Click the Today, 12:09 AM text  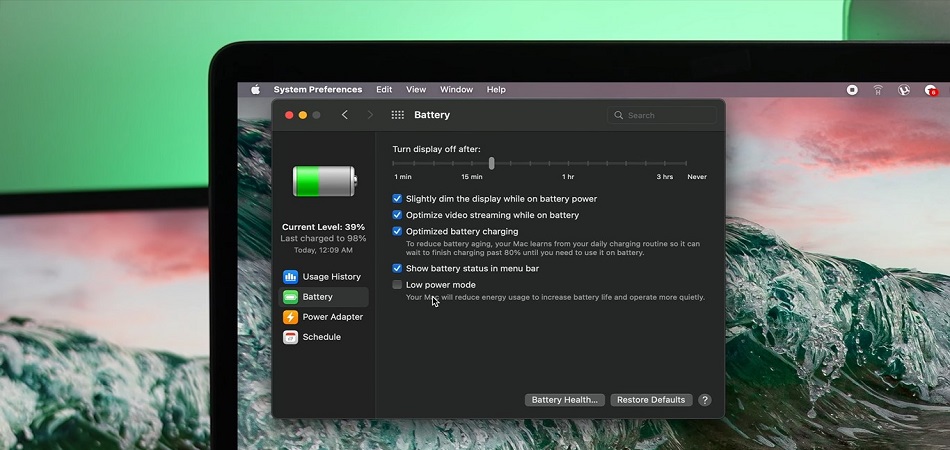(x=324, y=250)
